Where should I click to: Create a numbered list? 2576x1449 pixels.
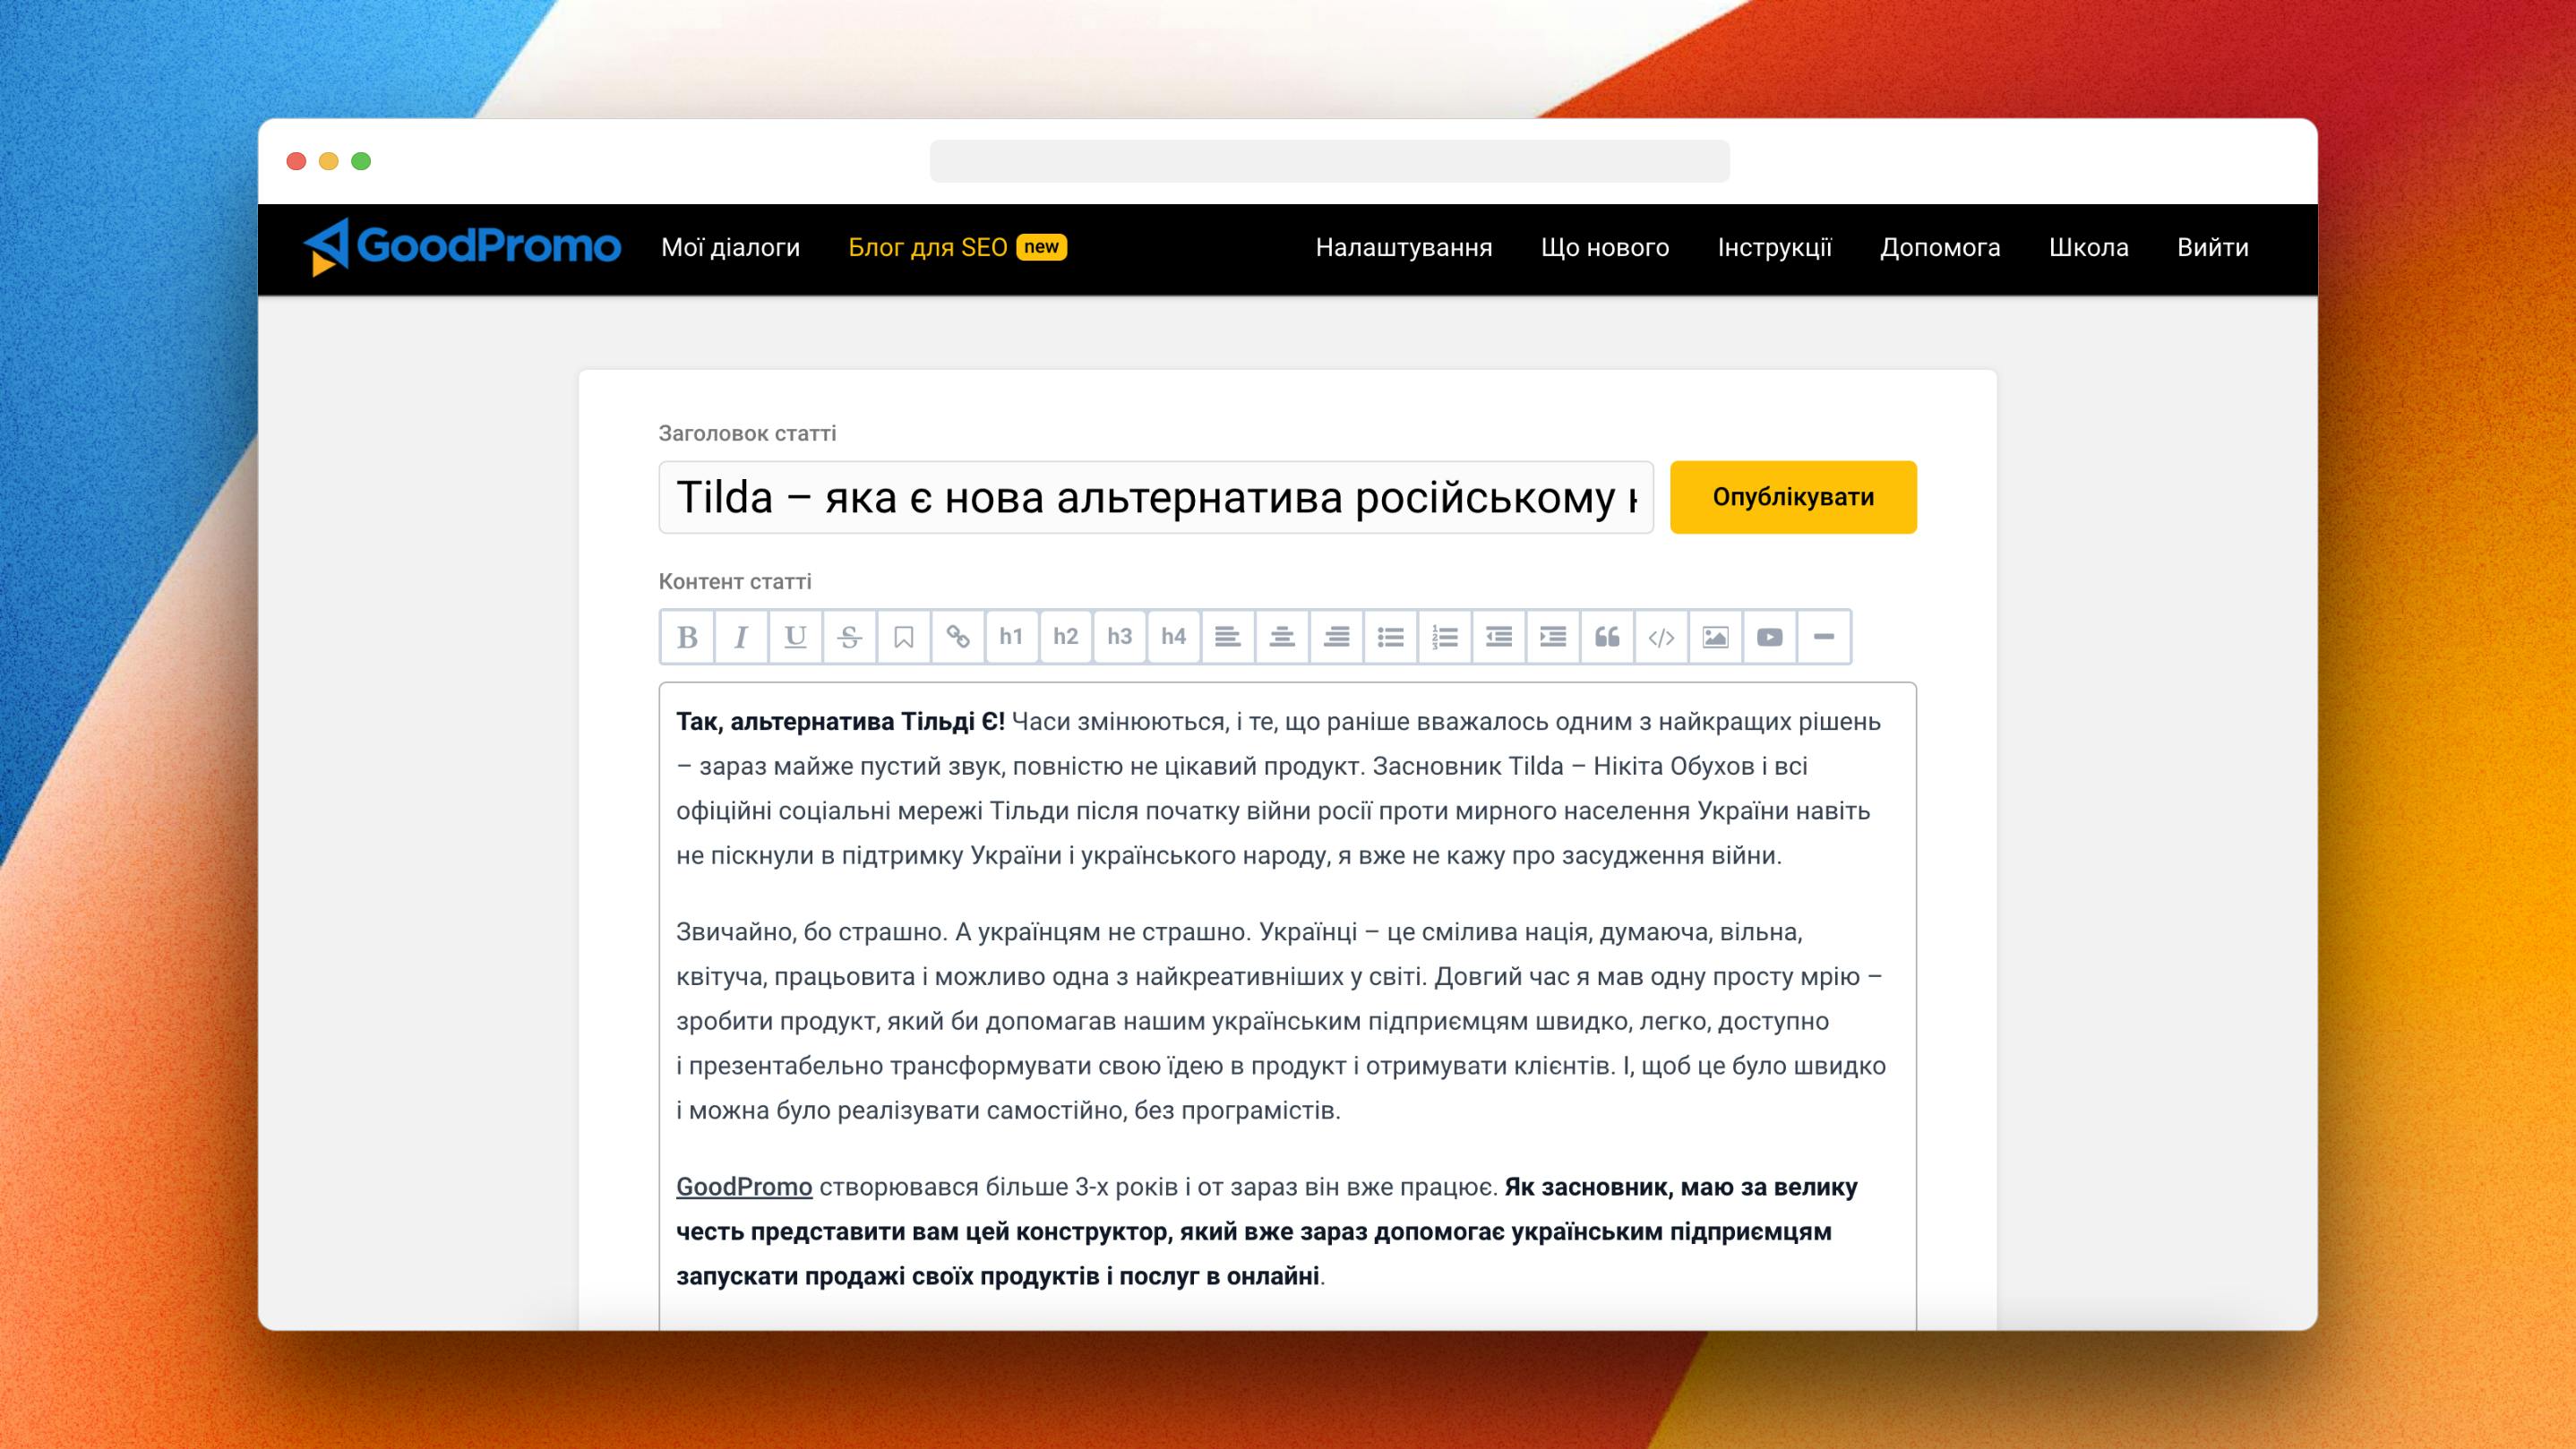click(x=1445, y=637)
